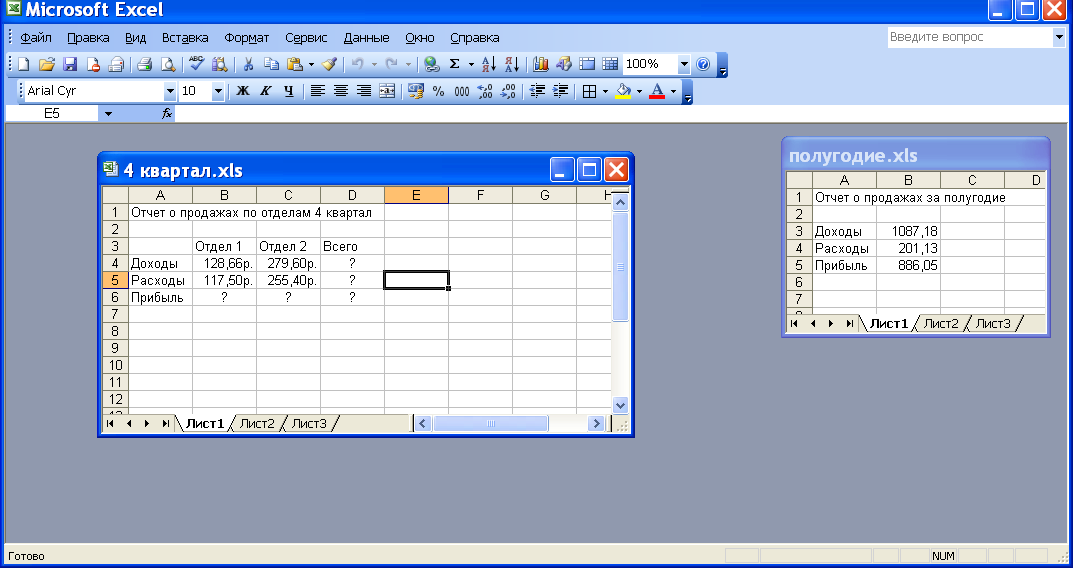This screenshot has height=568, width=1073.
Task: Apply currency format icon
Action: click(415, 91)
